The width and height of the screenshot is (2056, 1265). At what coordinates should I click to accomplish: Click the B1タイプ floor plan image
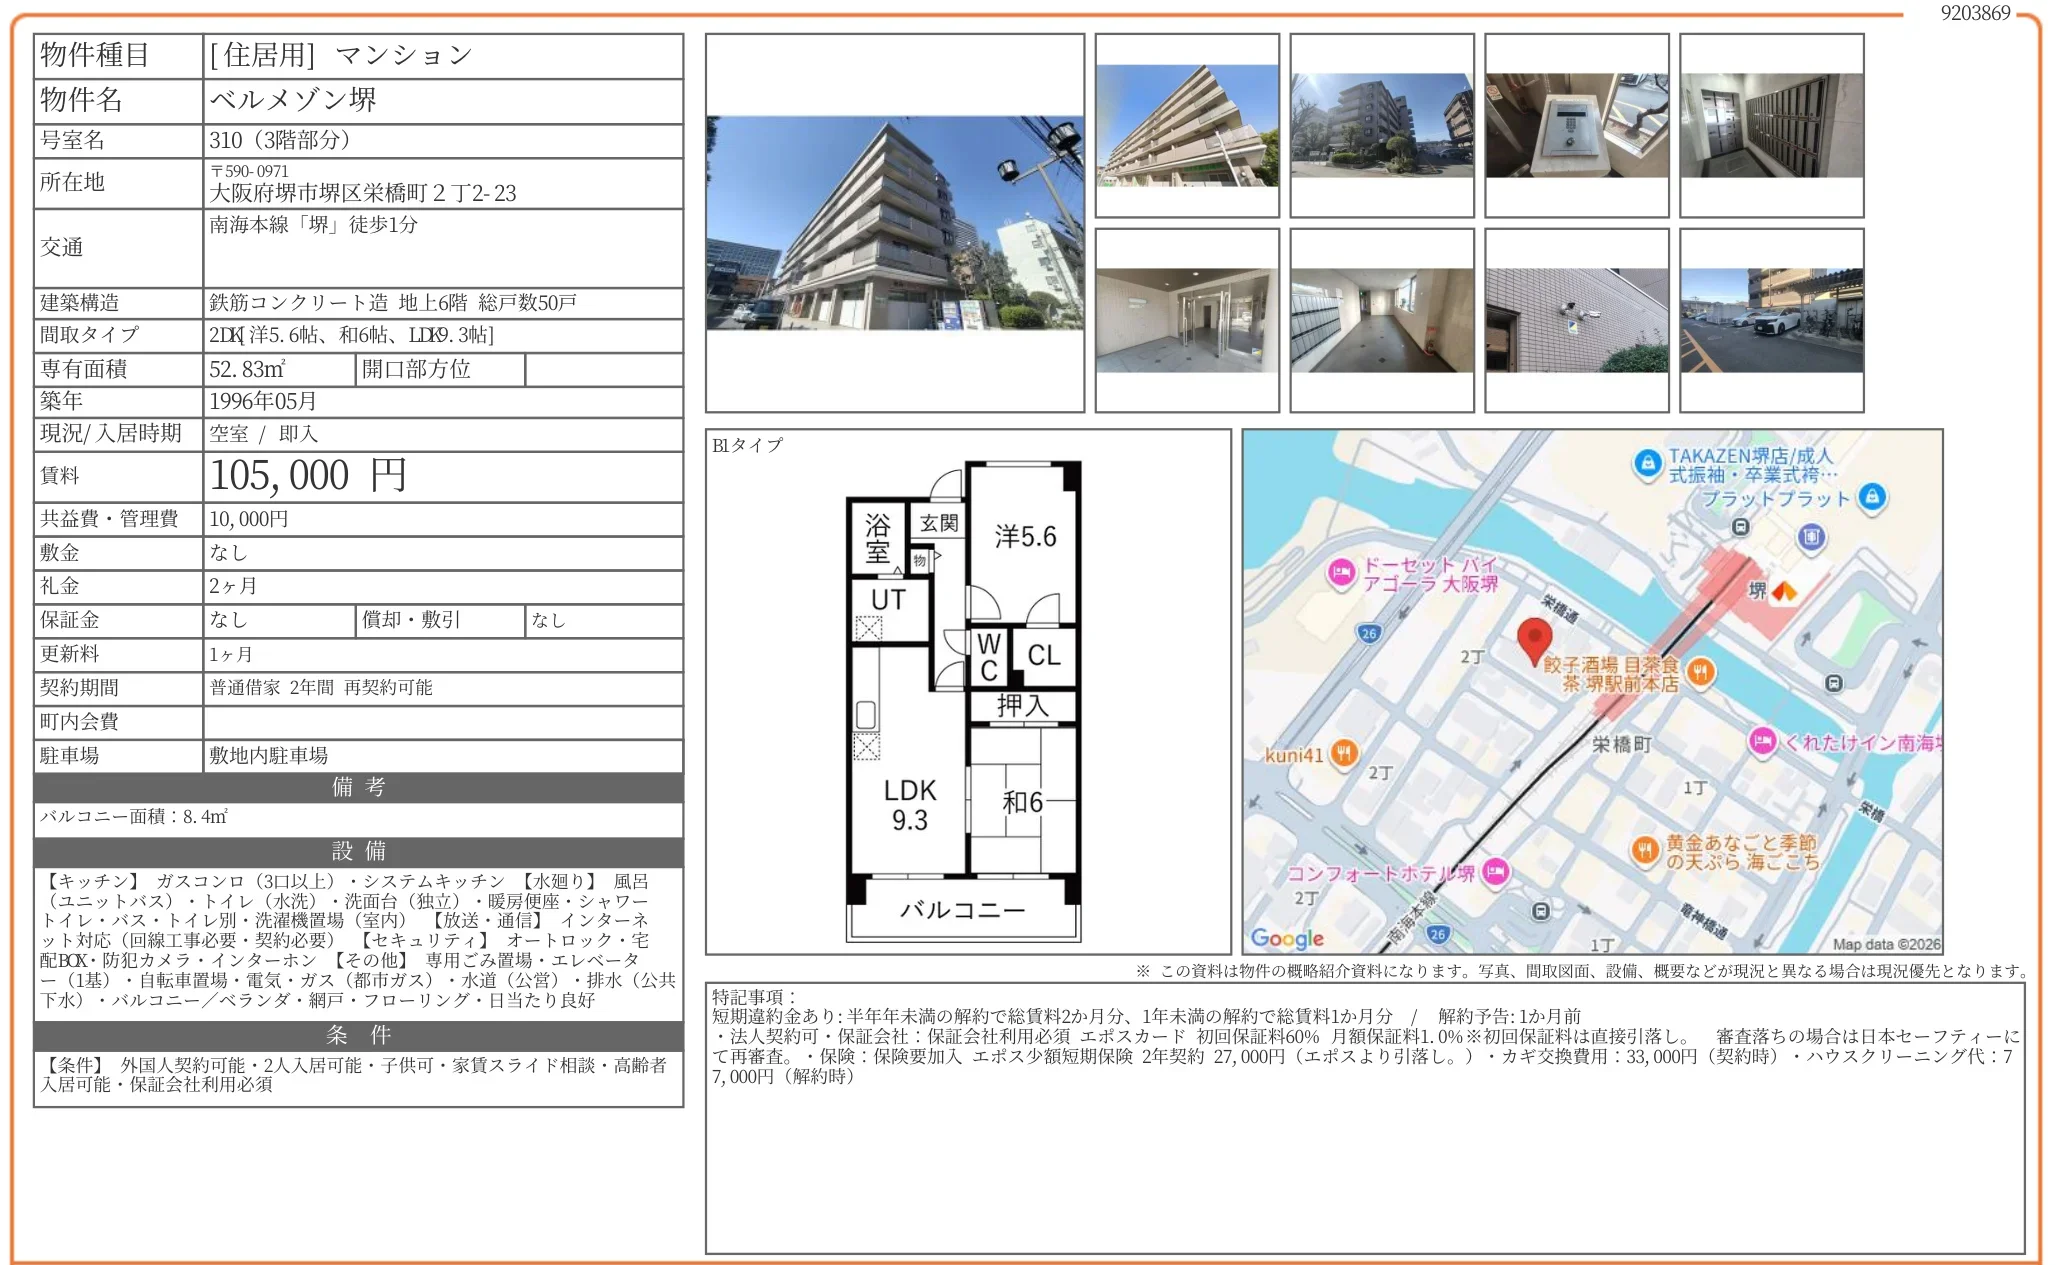tap(964, 700)
